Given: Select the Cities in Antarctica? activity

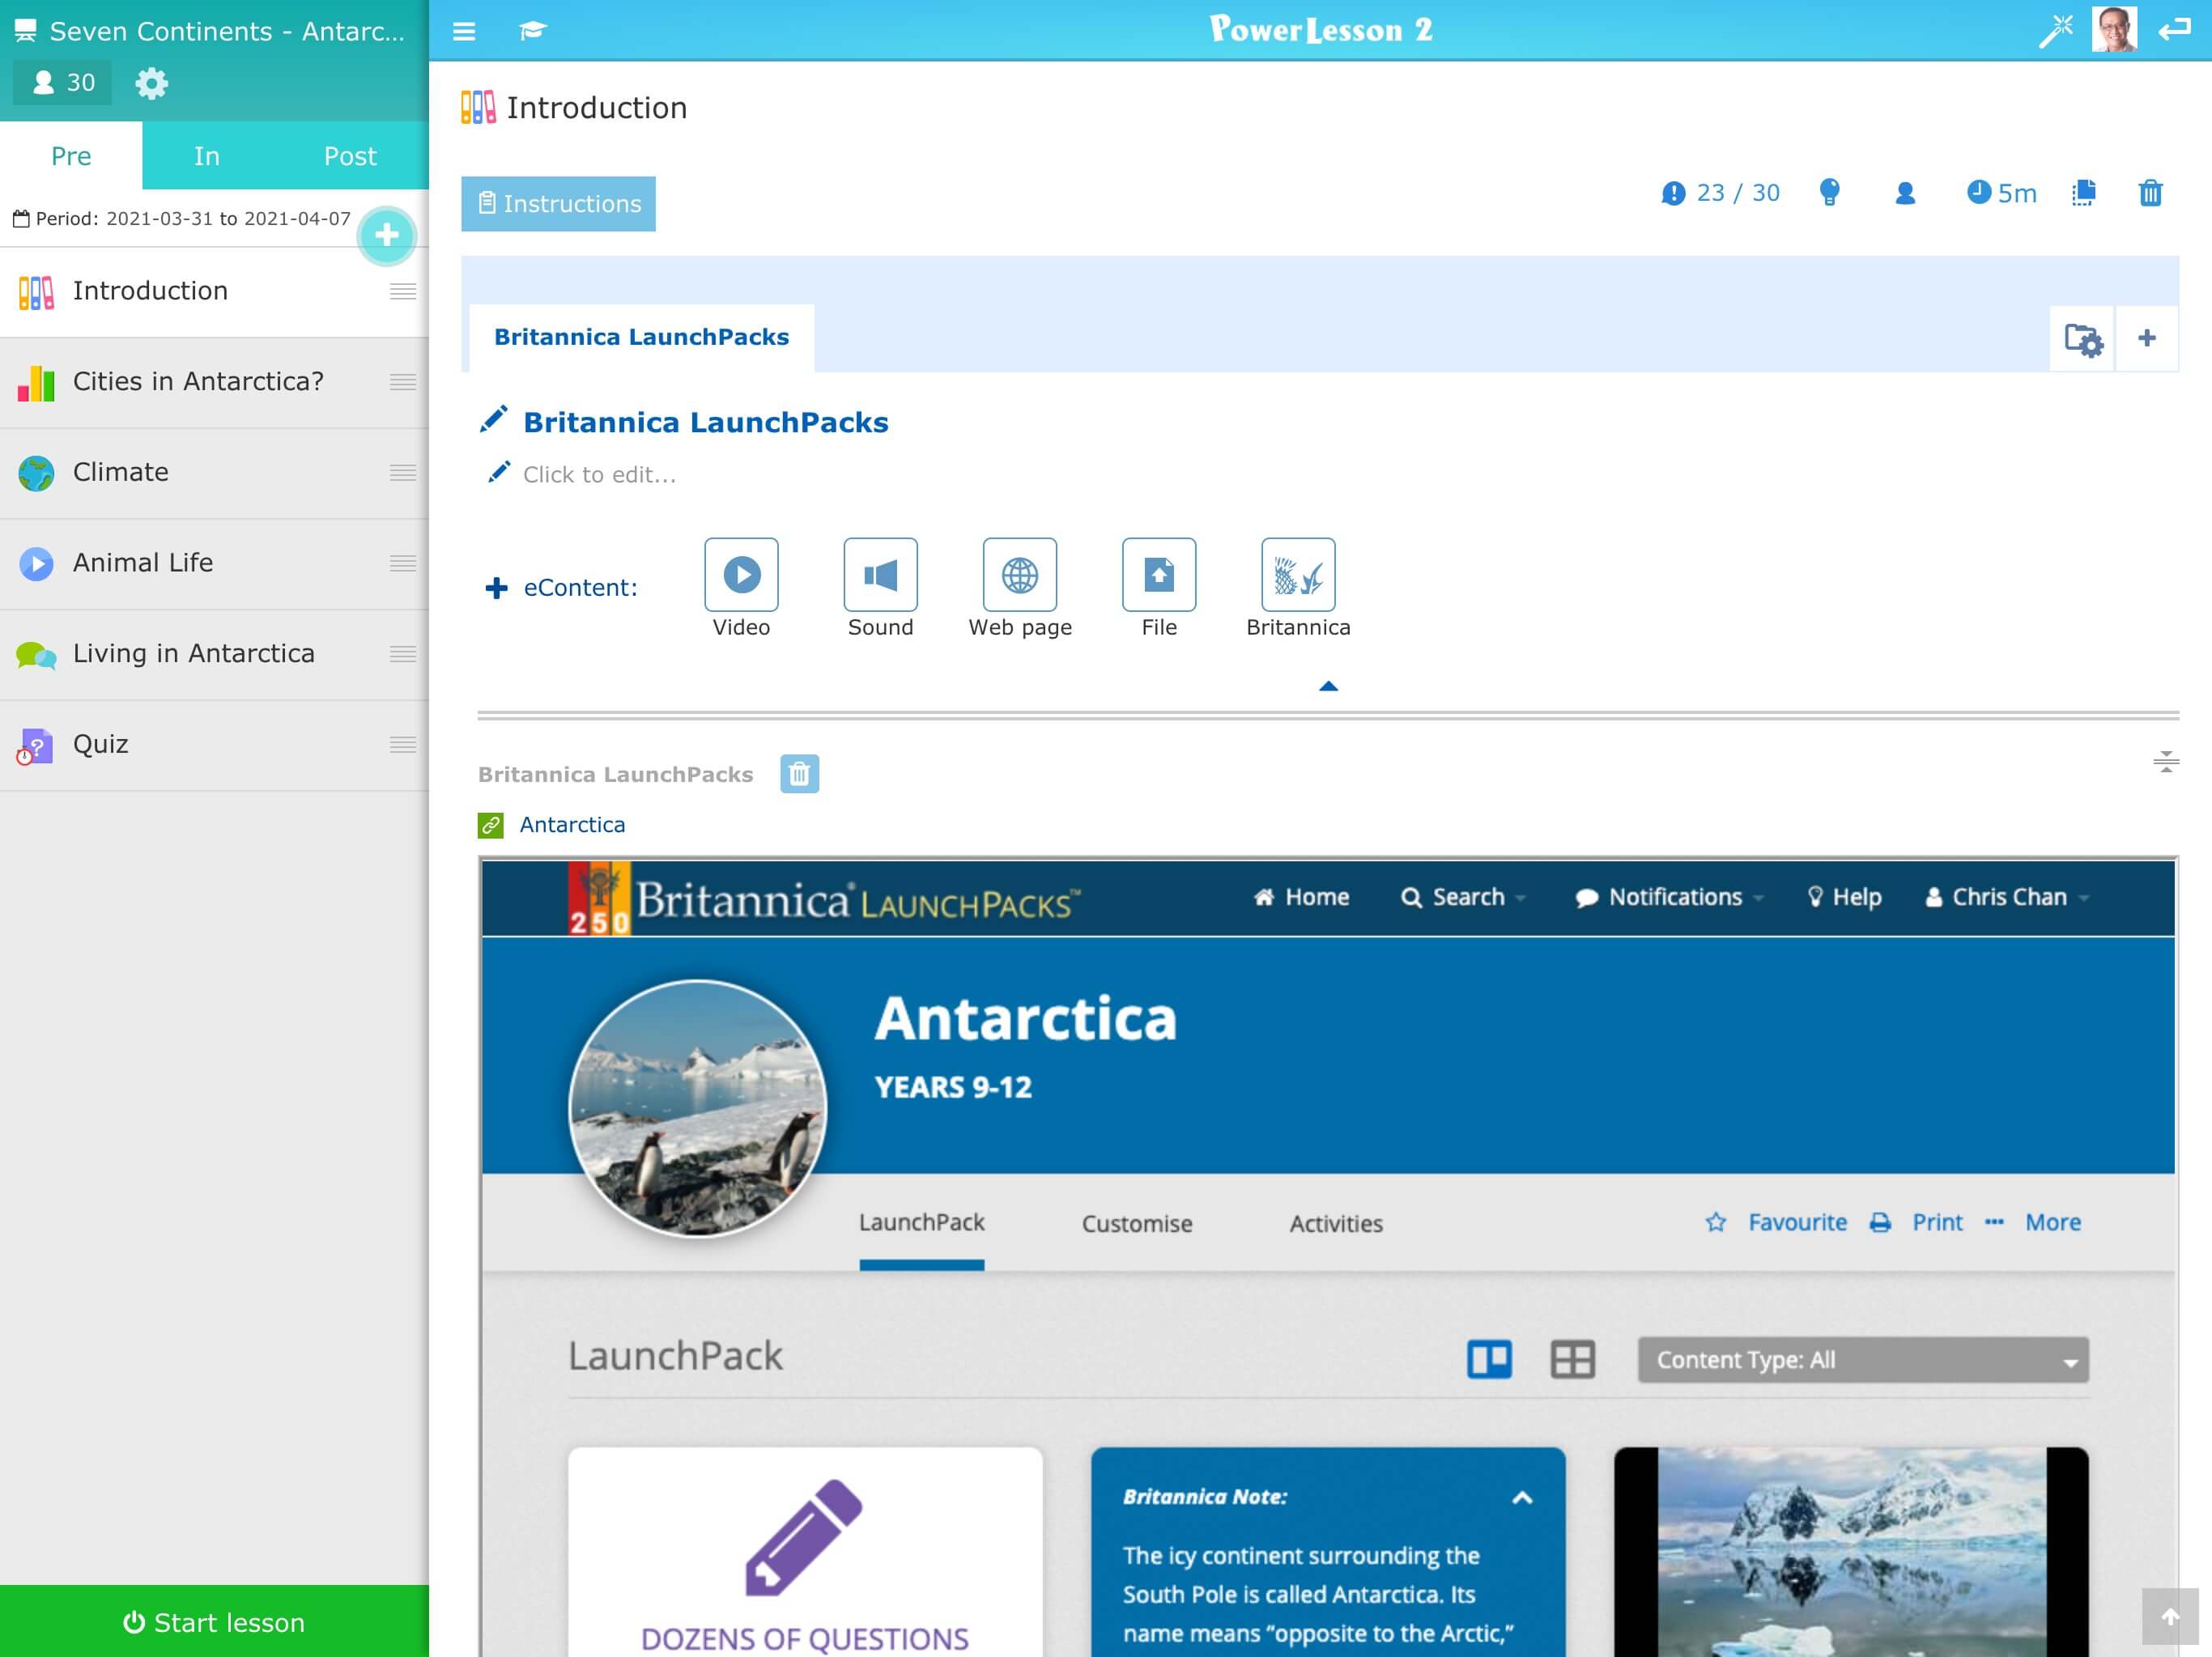Looking at the screenshot, I should 214,382.
